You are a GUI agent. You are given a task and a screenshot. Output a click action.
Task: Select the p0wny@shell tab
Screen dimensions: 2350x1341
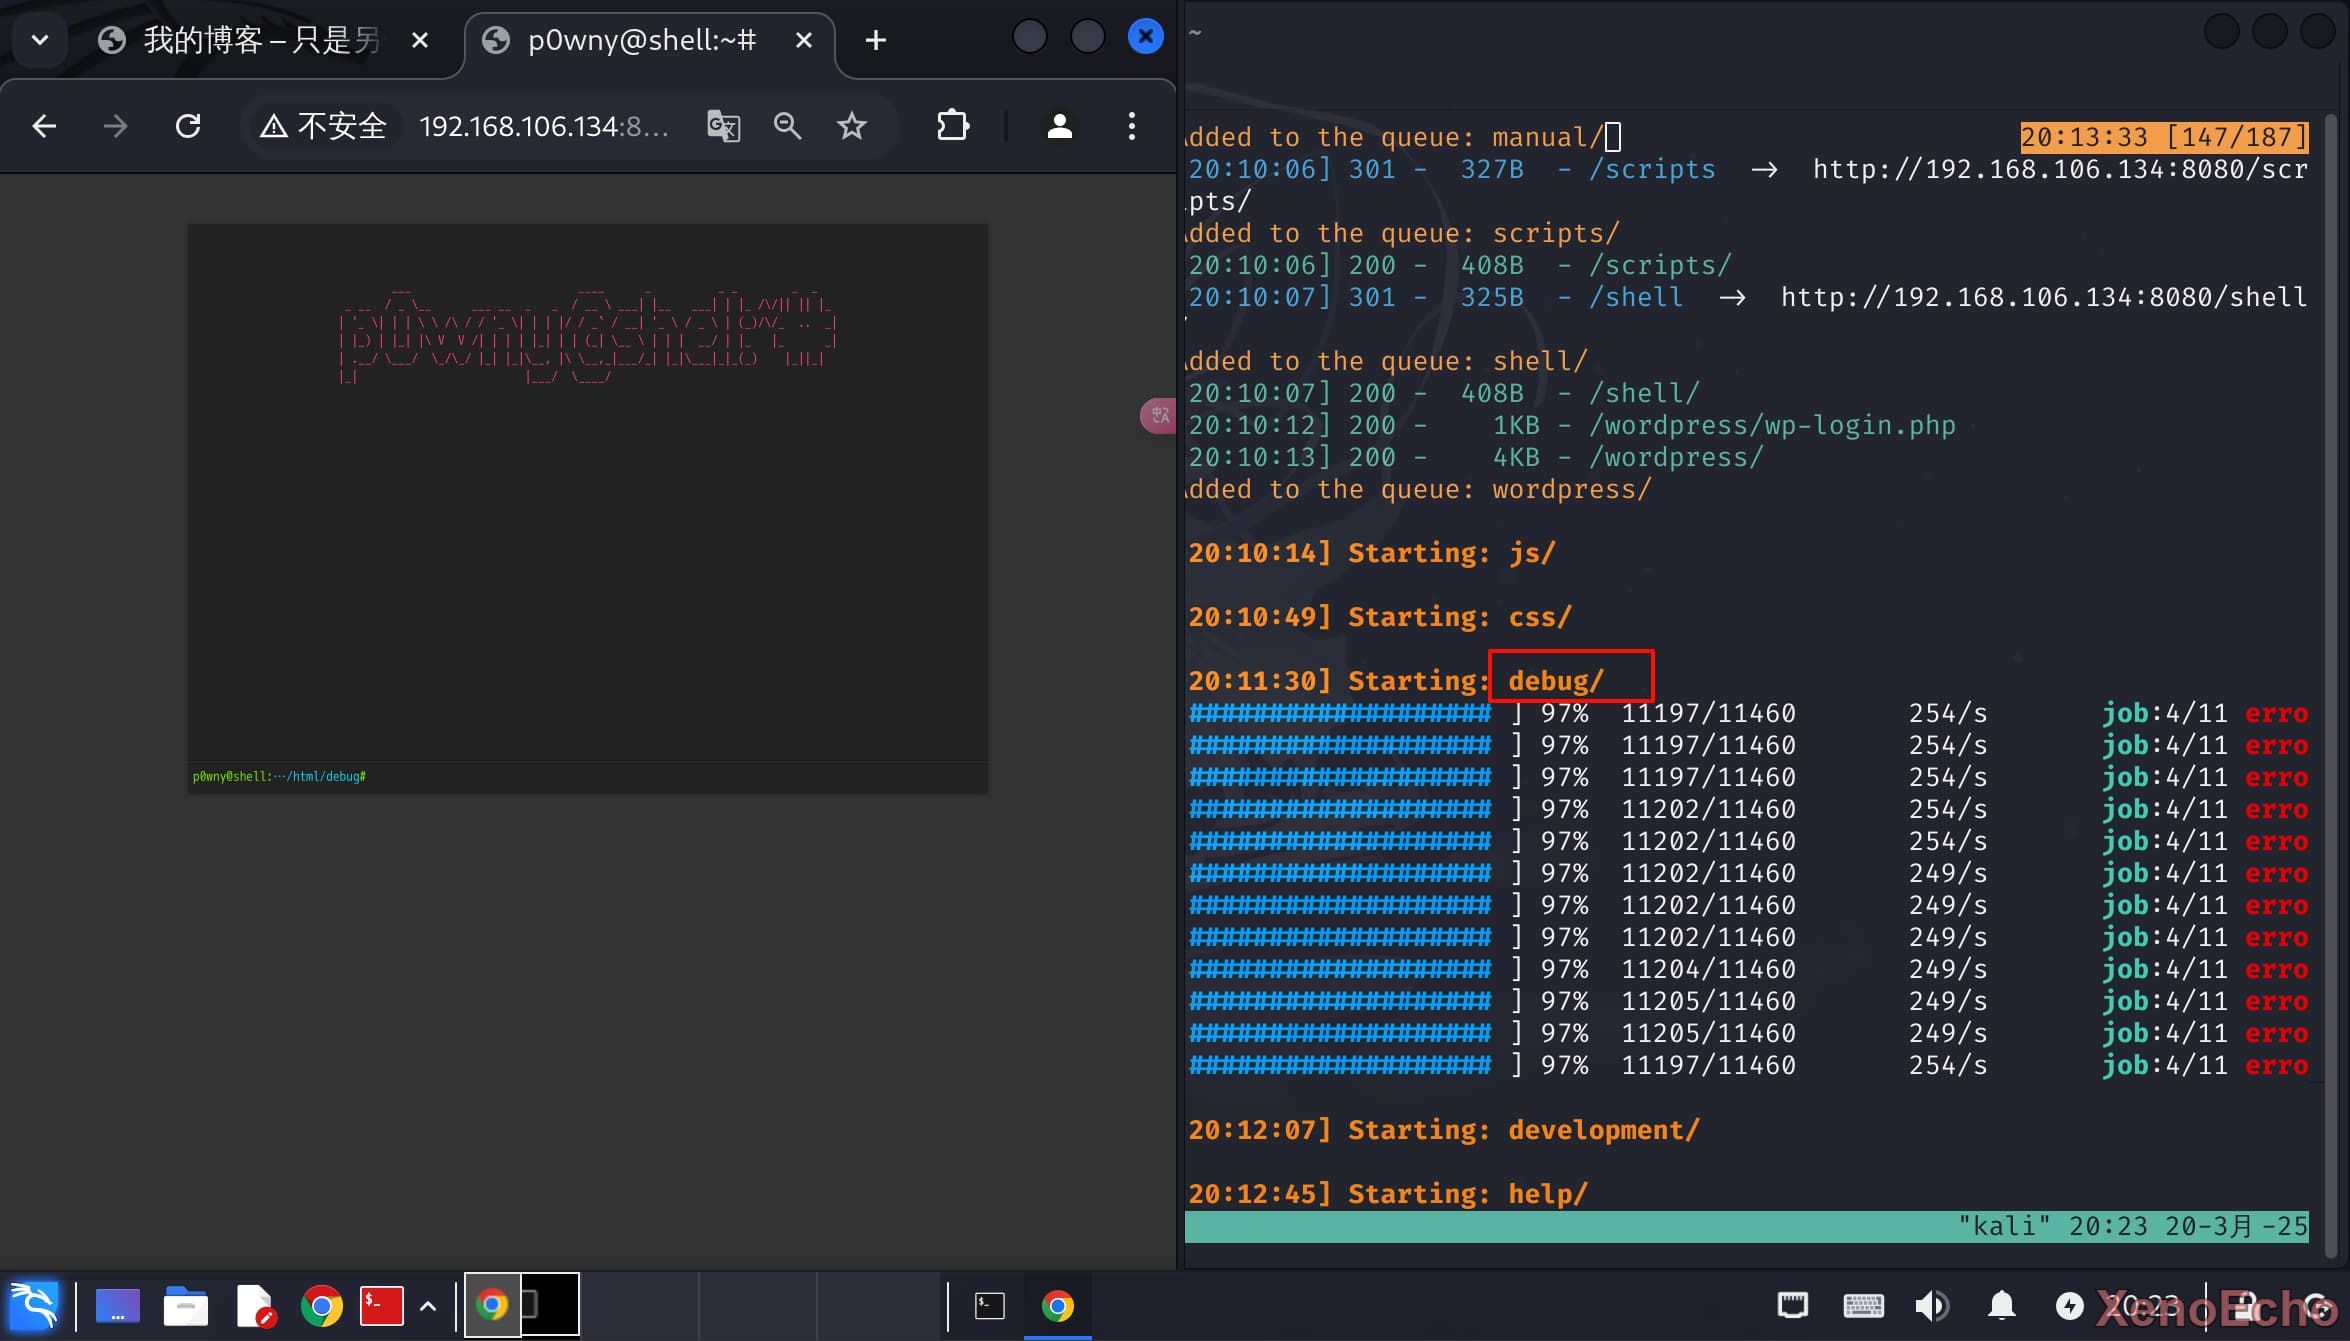[640, 40]
